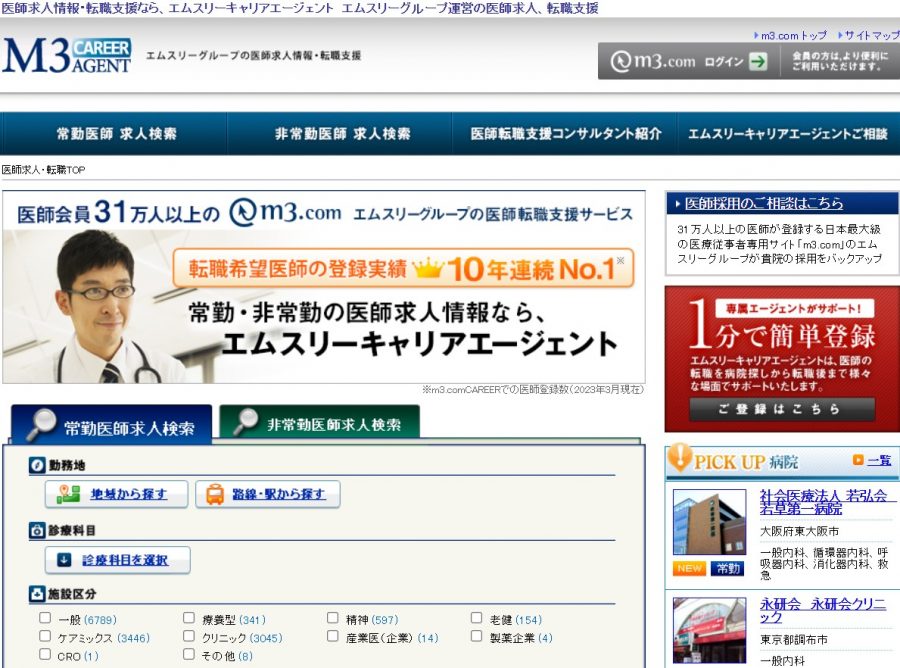Select the その他 (8) checkbox

(x=188, y=654)
